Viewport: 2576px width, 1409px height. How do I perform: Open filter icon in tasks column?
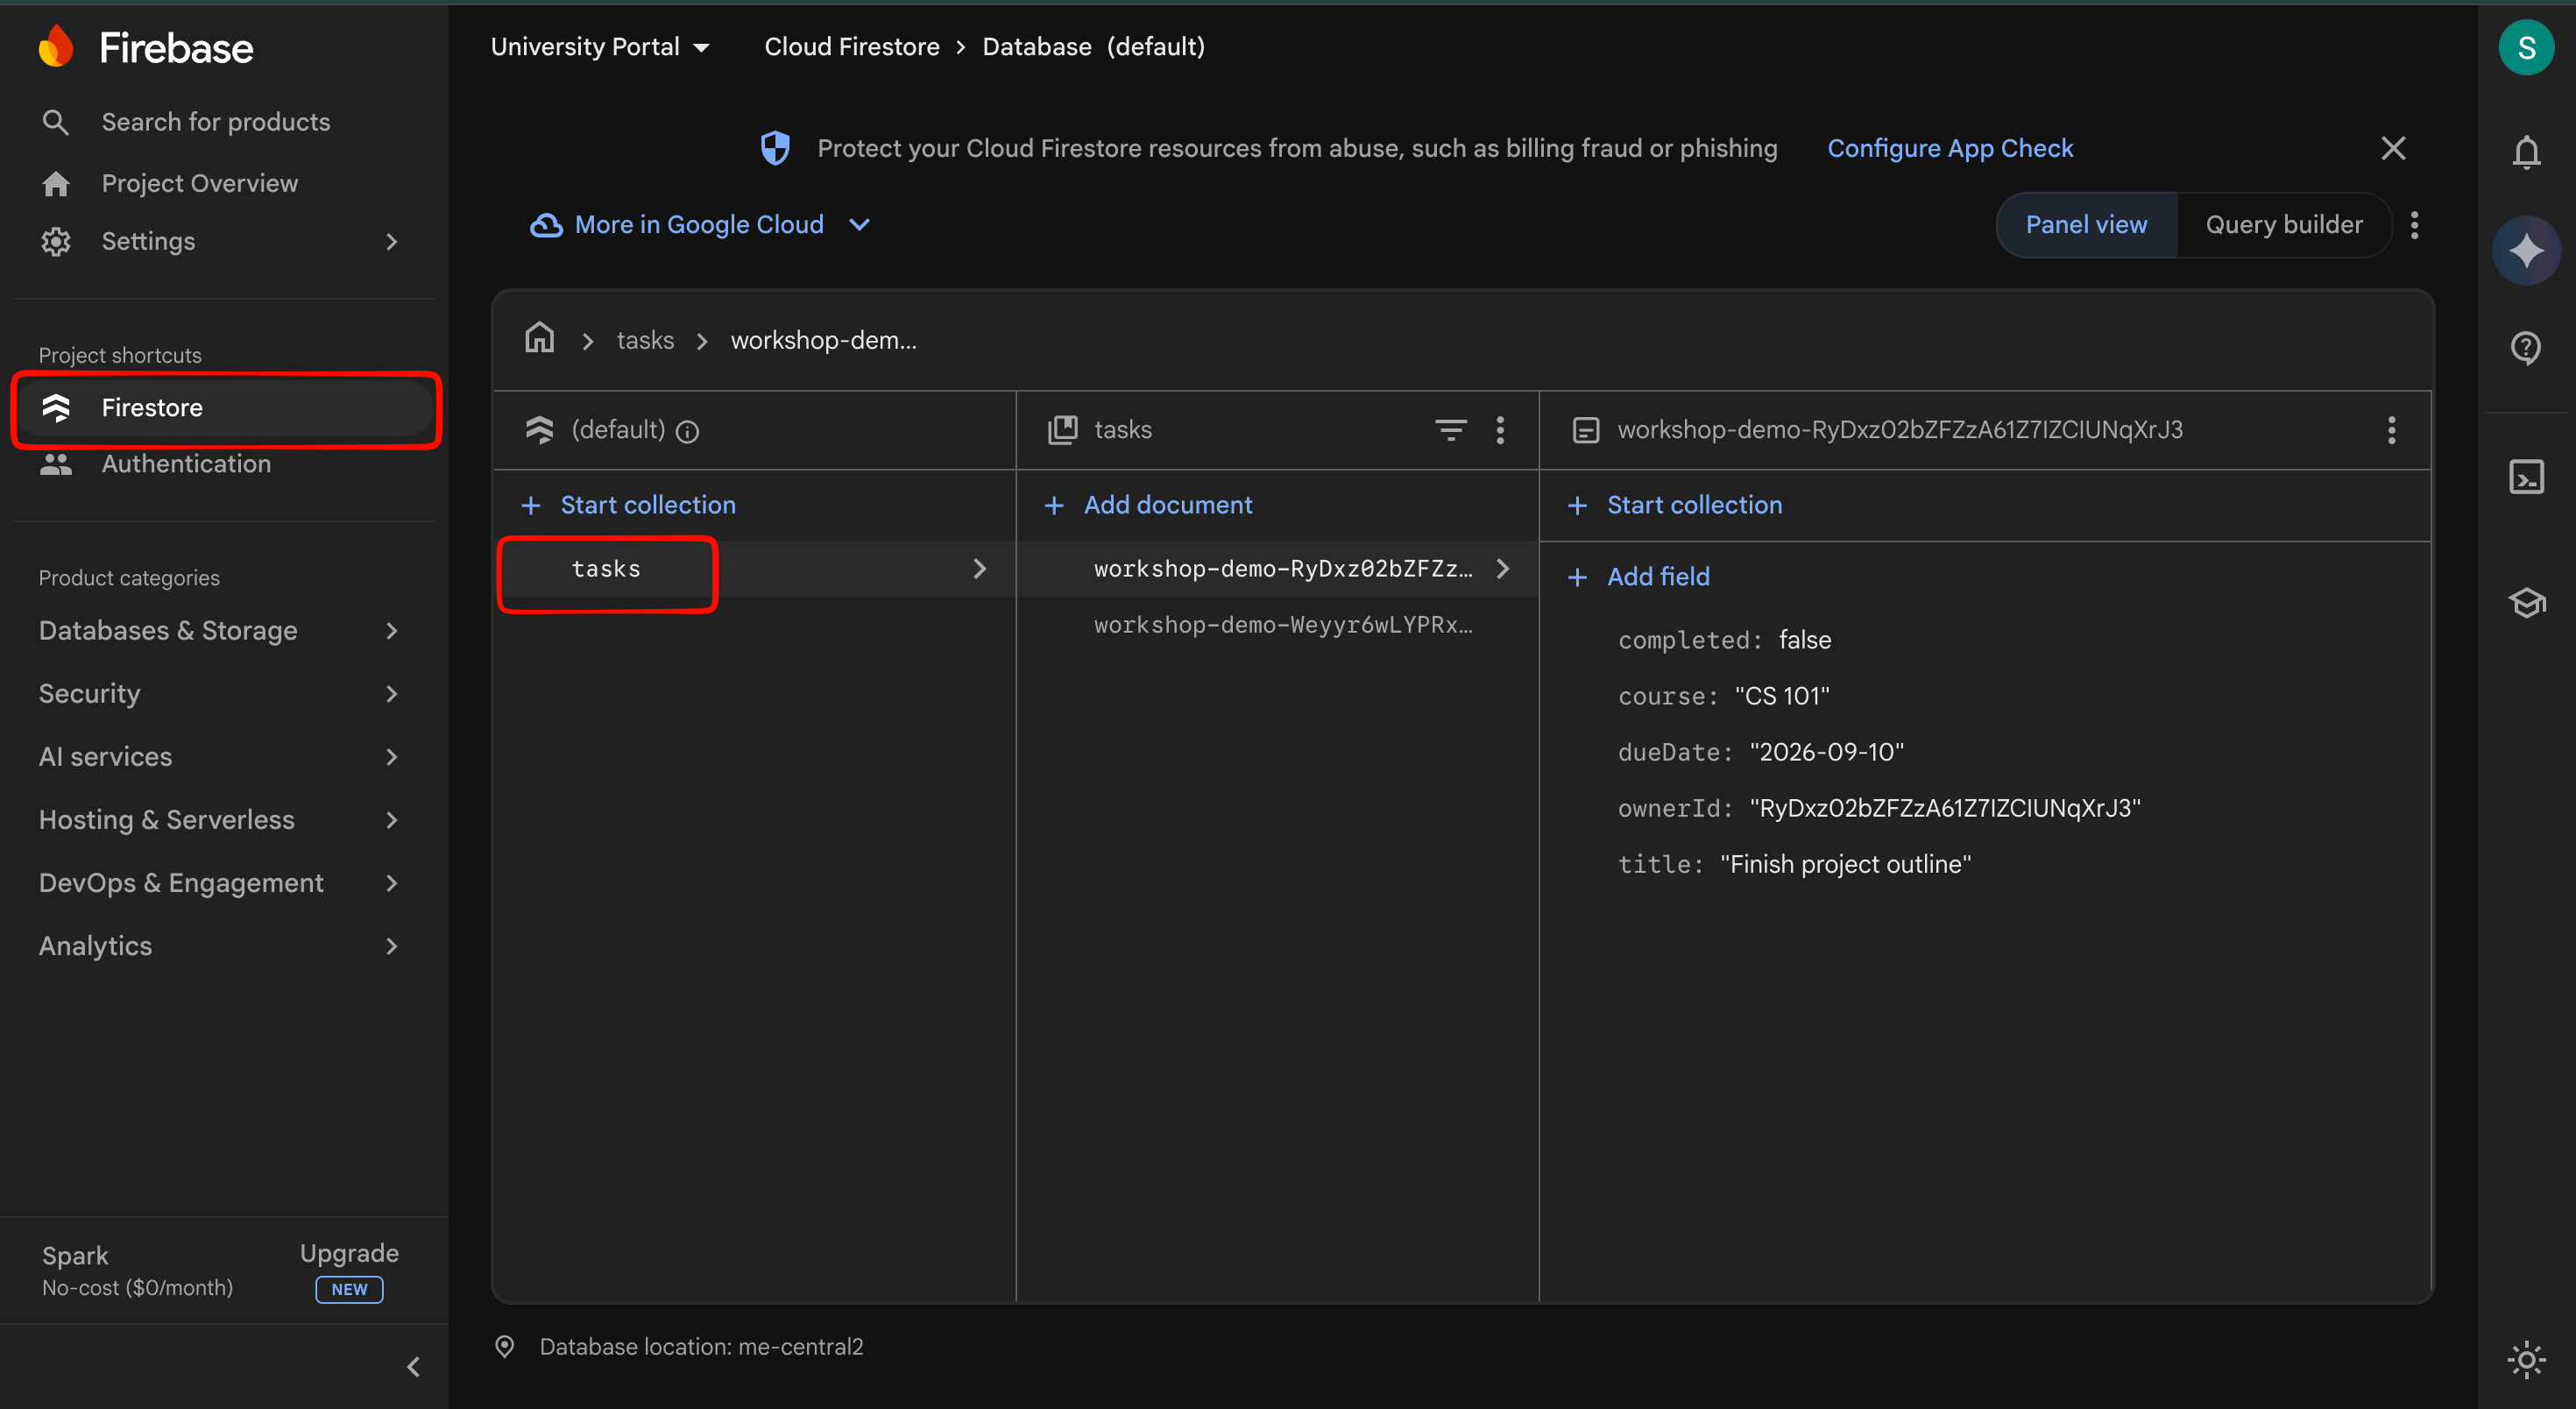point(1450,430)
